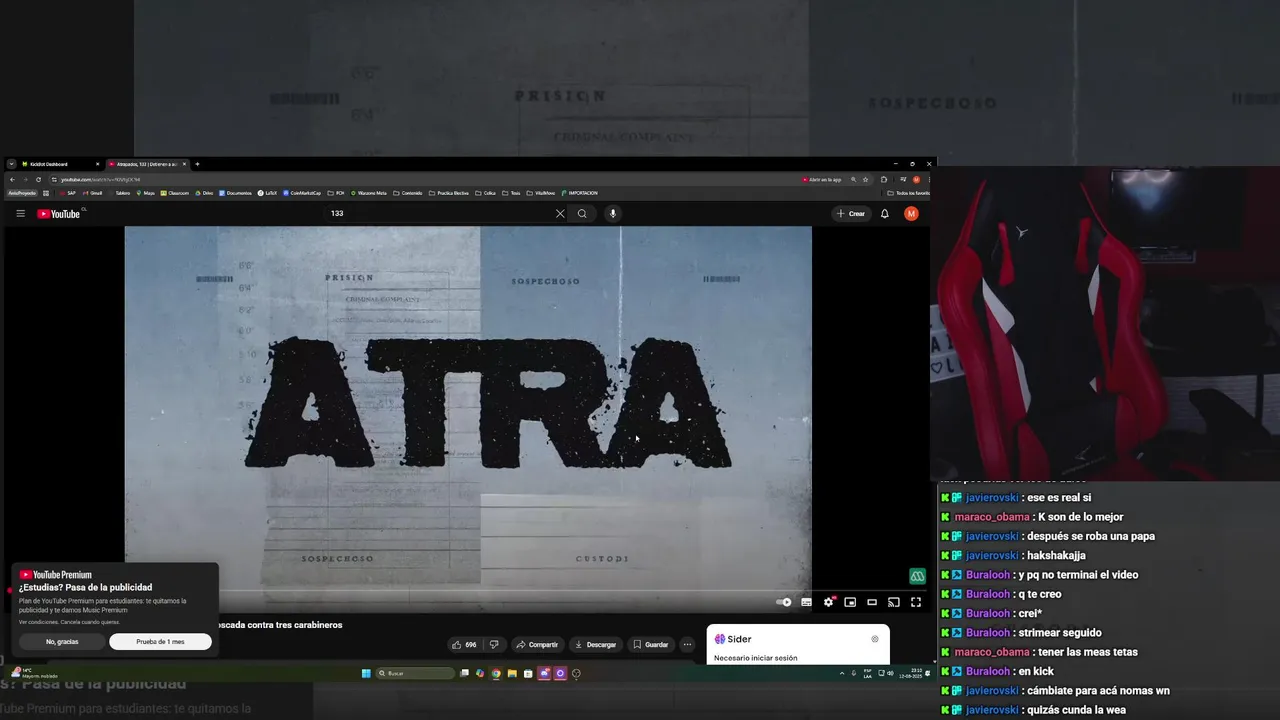Open the YouTube account avatar menu
1280x720 pixels.
[911, 213]
